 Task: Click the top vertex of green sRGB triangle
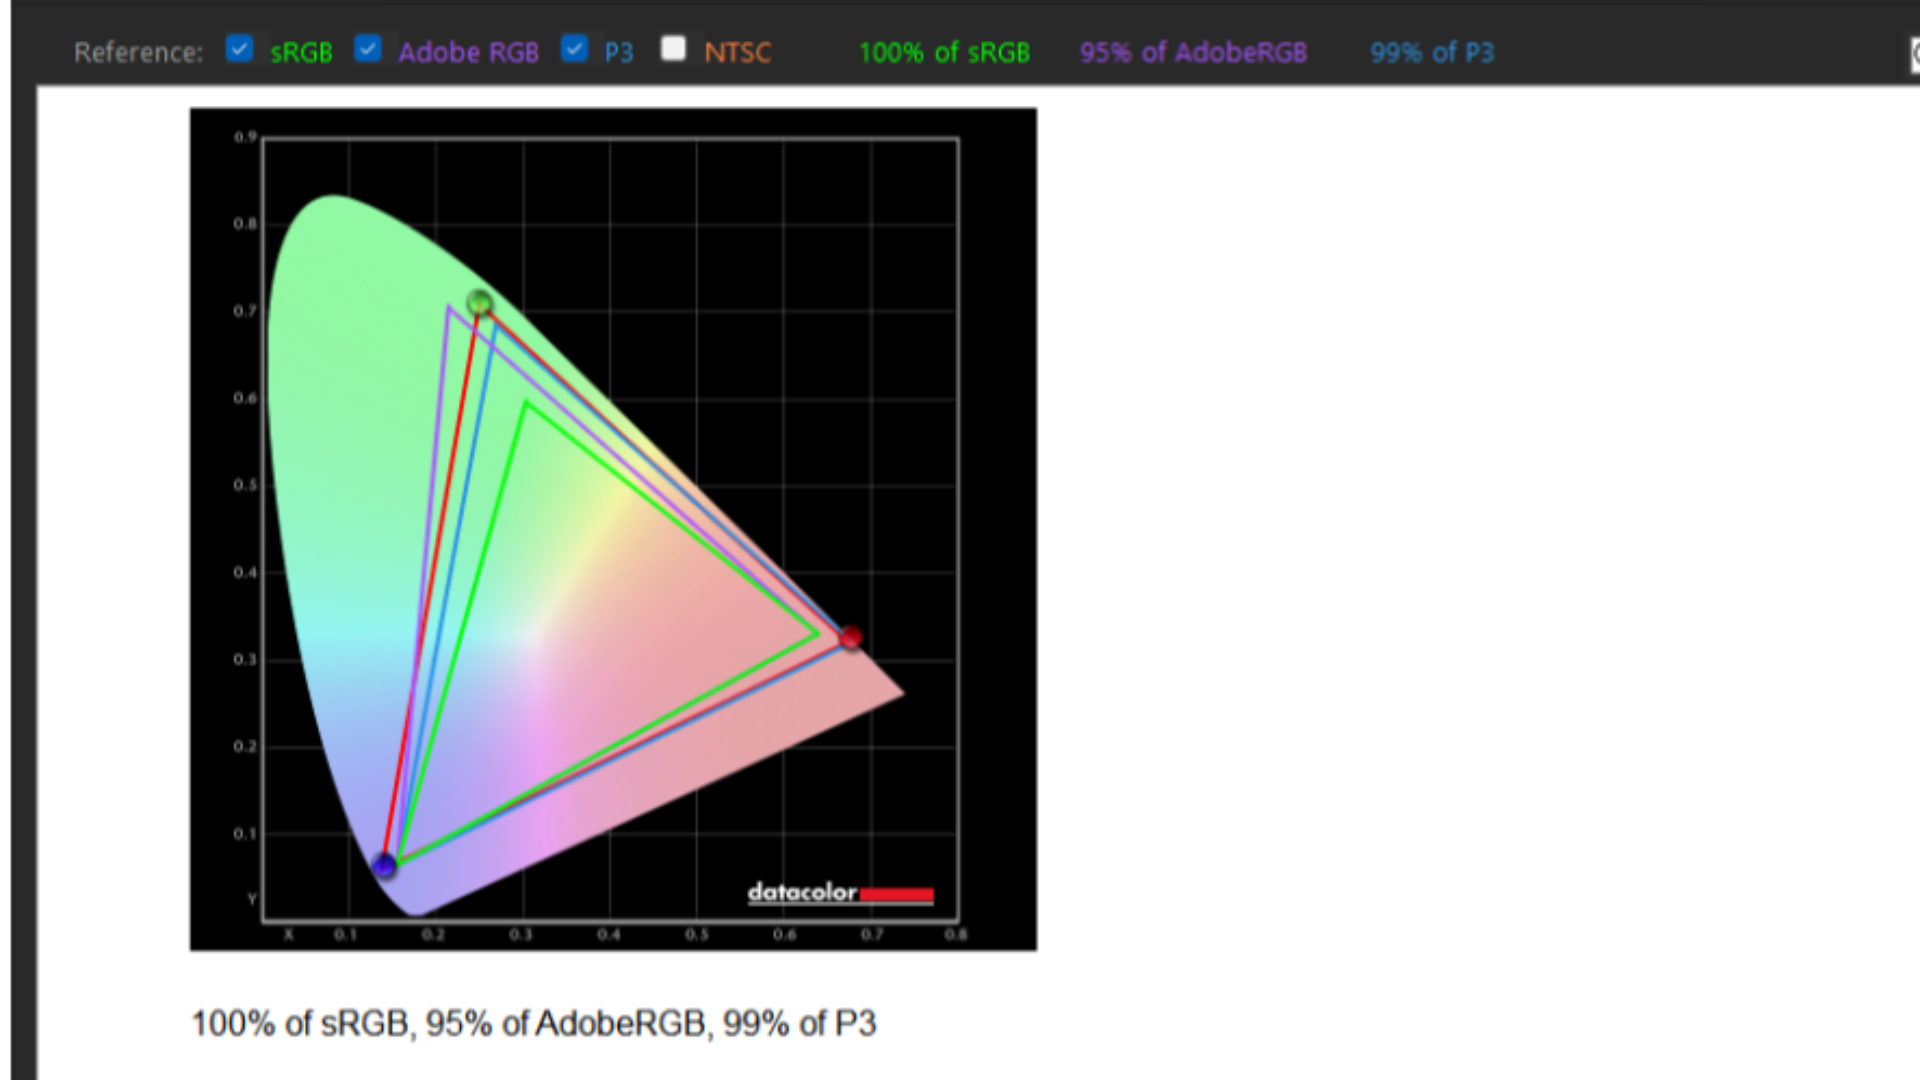pyautogui.click(x=525, y=402)
